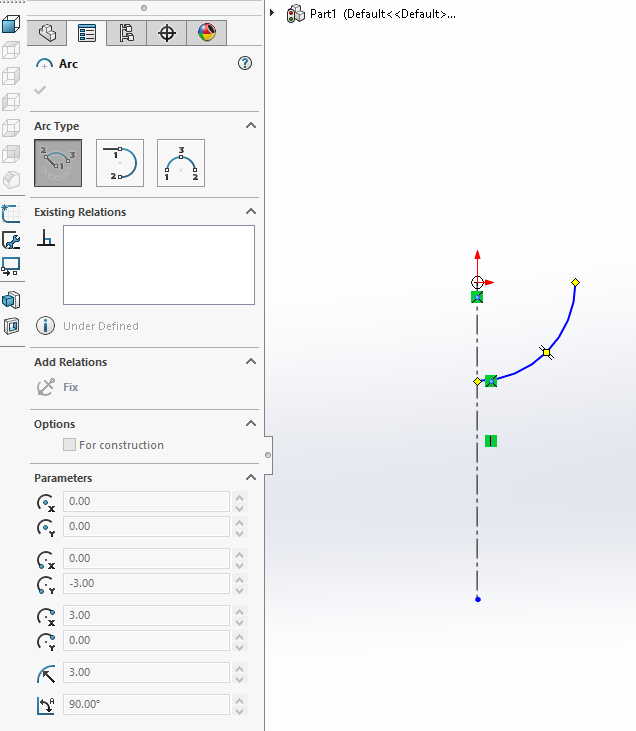This screenshot has height=731, width=636.
Task: Click the Part1 (Default<<Default>... tree item
Action: point(383,14)
